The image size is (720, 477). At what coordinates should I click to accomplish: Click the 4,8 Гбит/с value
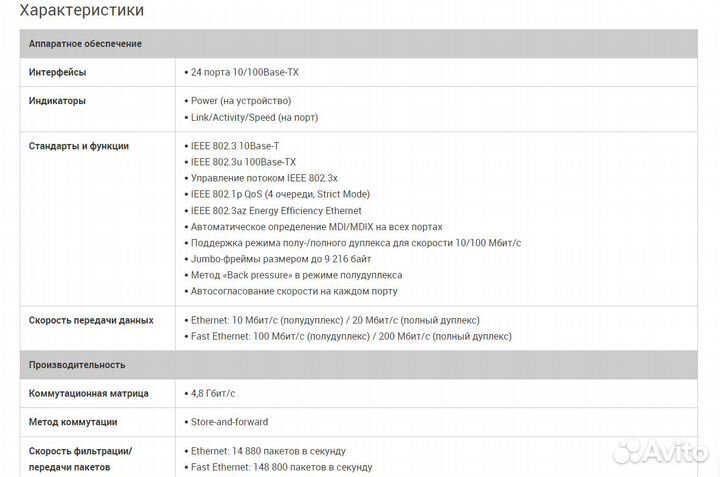pos(215,394)
